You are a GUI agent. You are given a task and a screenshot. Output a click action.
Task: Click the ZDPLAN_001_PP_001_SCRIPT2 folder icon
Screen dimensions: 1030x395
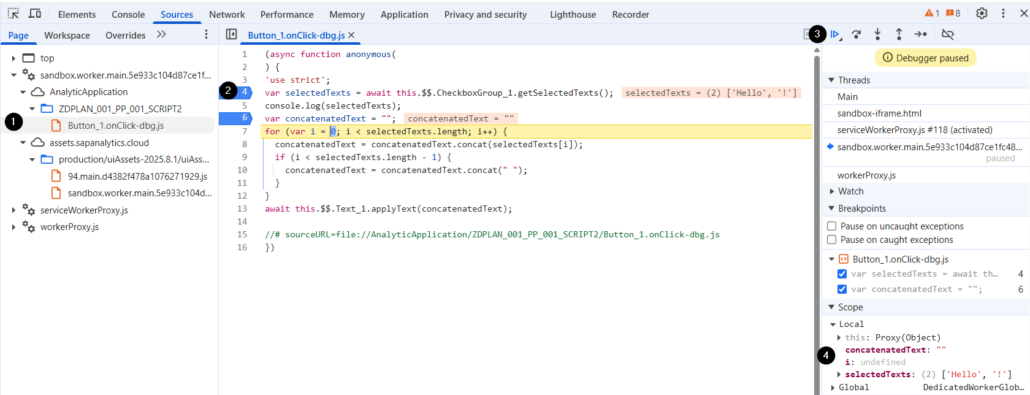(47, 108)
